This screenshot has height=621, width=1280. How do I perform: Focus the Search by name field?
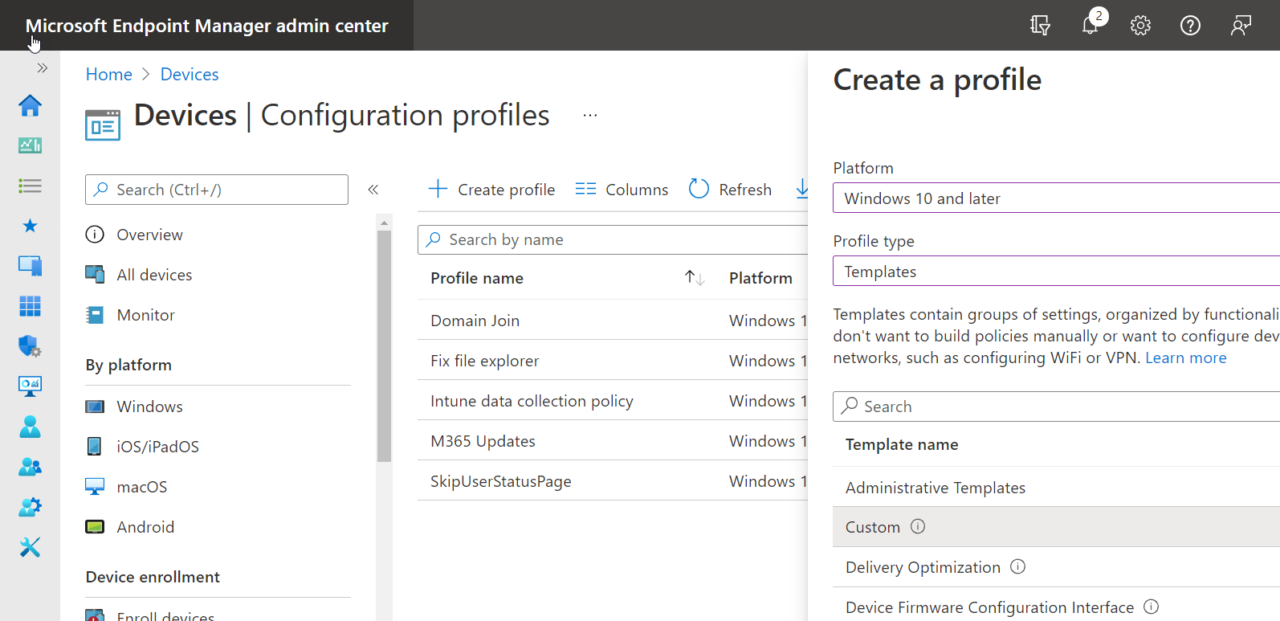[x=613, y=240]
